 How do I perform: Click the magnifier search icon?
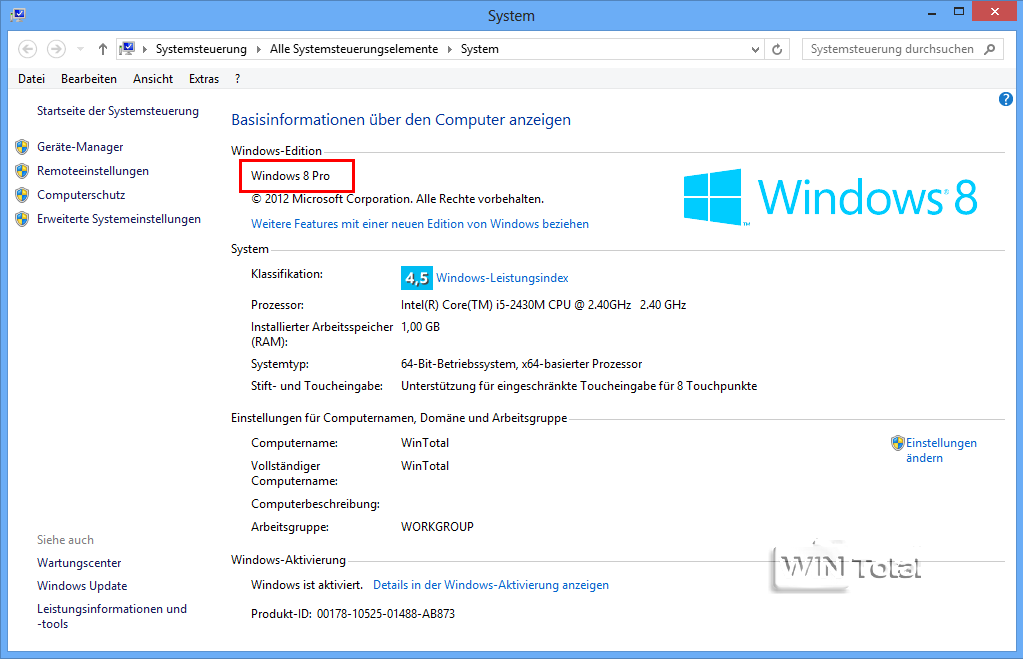click(990, 49)
